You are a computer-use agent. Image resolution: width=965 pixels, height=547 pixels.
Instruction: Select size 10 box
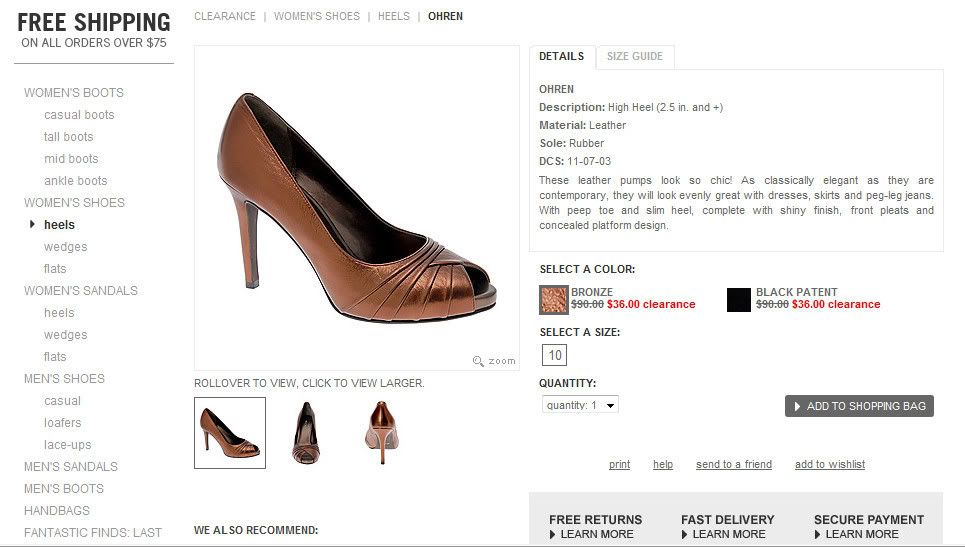[x=554, y=355]
